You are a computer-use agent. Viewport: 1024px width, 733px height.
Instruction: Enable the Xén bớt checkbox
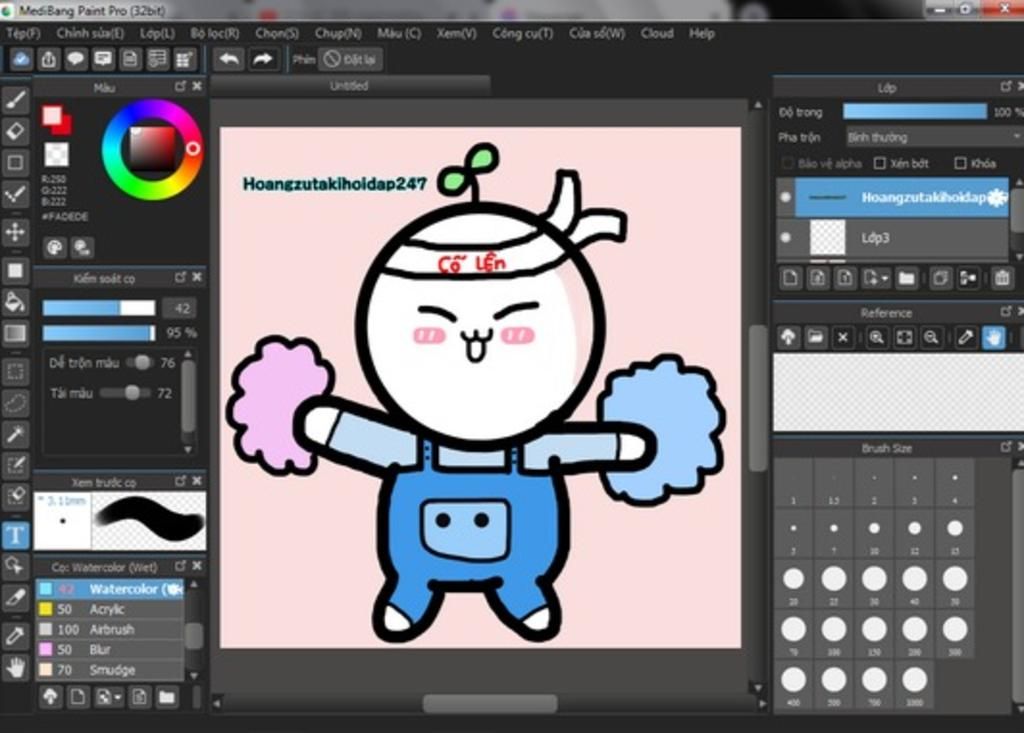[880, 163]
